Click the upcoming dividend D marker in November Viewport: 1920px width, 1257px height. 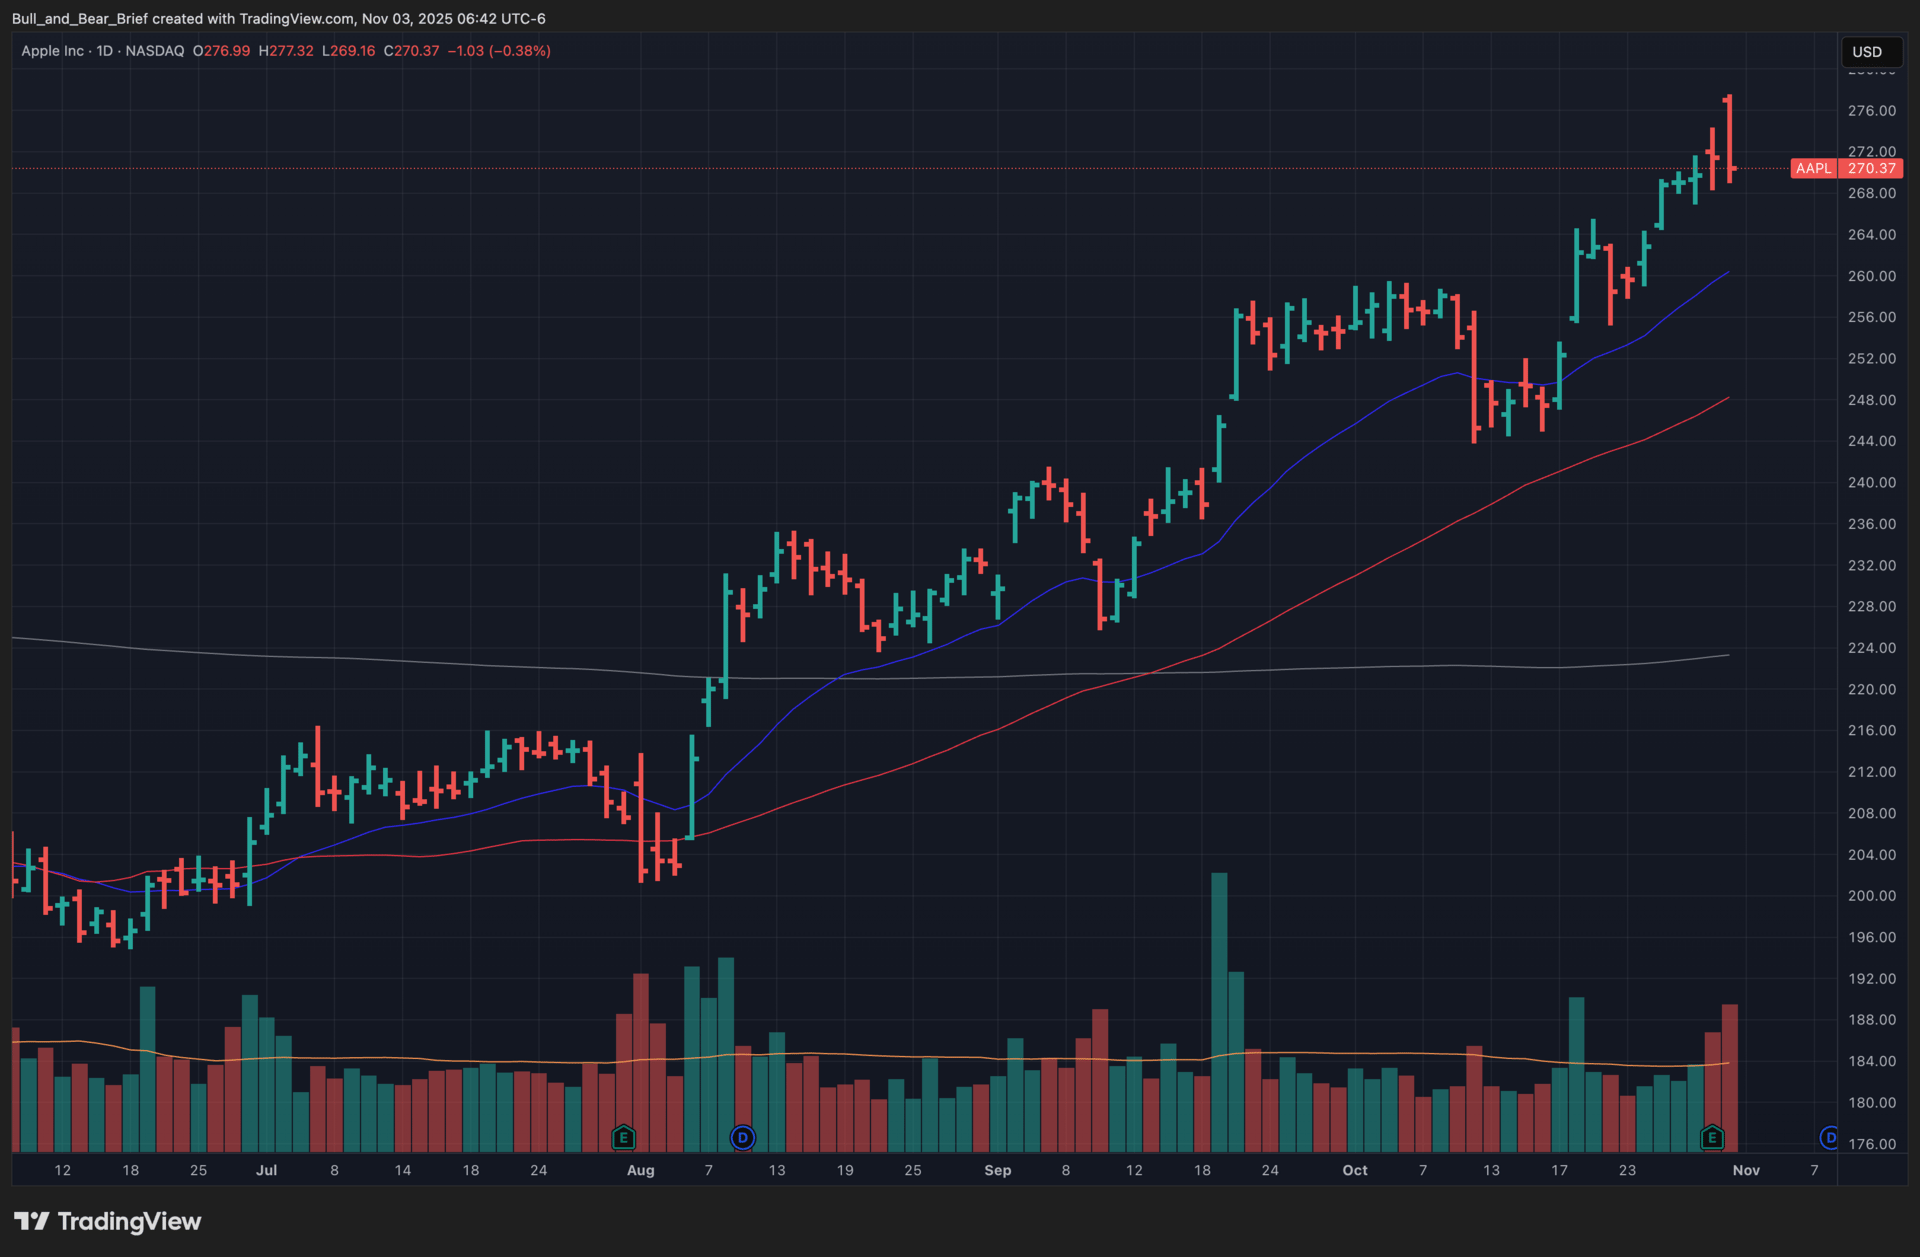(1829, 1137)
